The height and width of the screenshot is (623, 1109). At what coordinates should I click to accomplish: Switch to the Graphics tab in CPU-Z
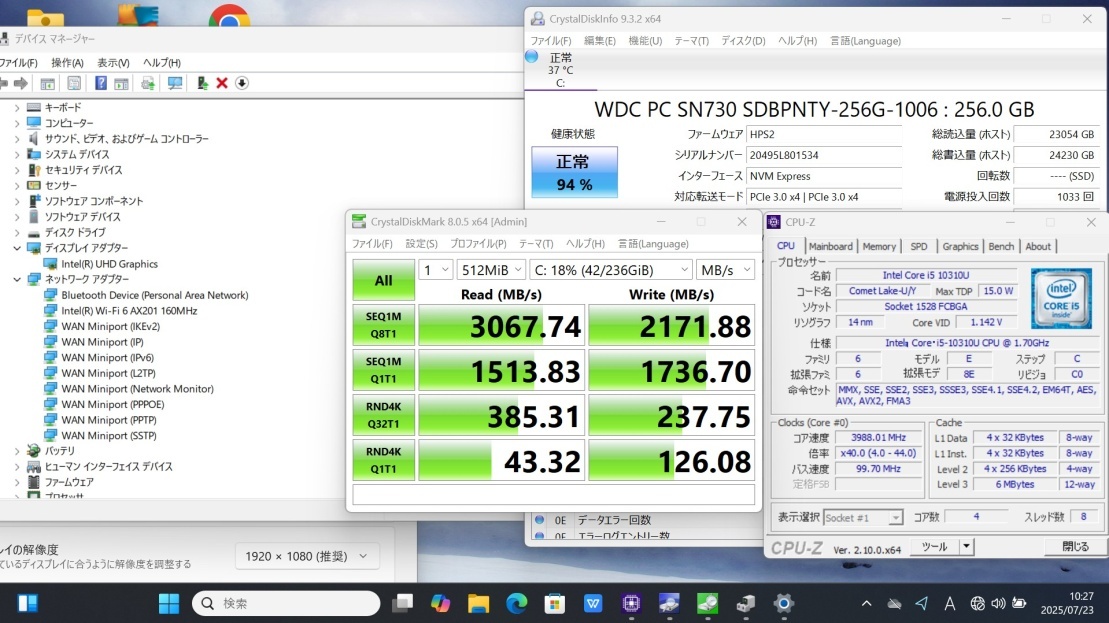(x=960, y=246)
